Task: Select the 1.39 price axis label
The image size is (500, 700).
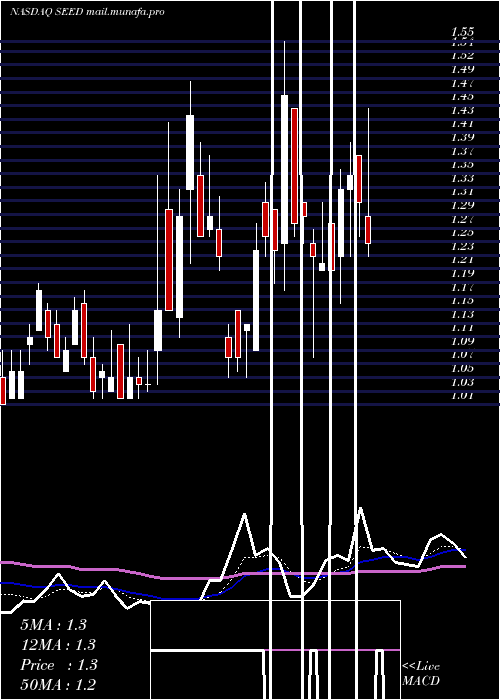Action: 462,138
